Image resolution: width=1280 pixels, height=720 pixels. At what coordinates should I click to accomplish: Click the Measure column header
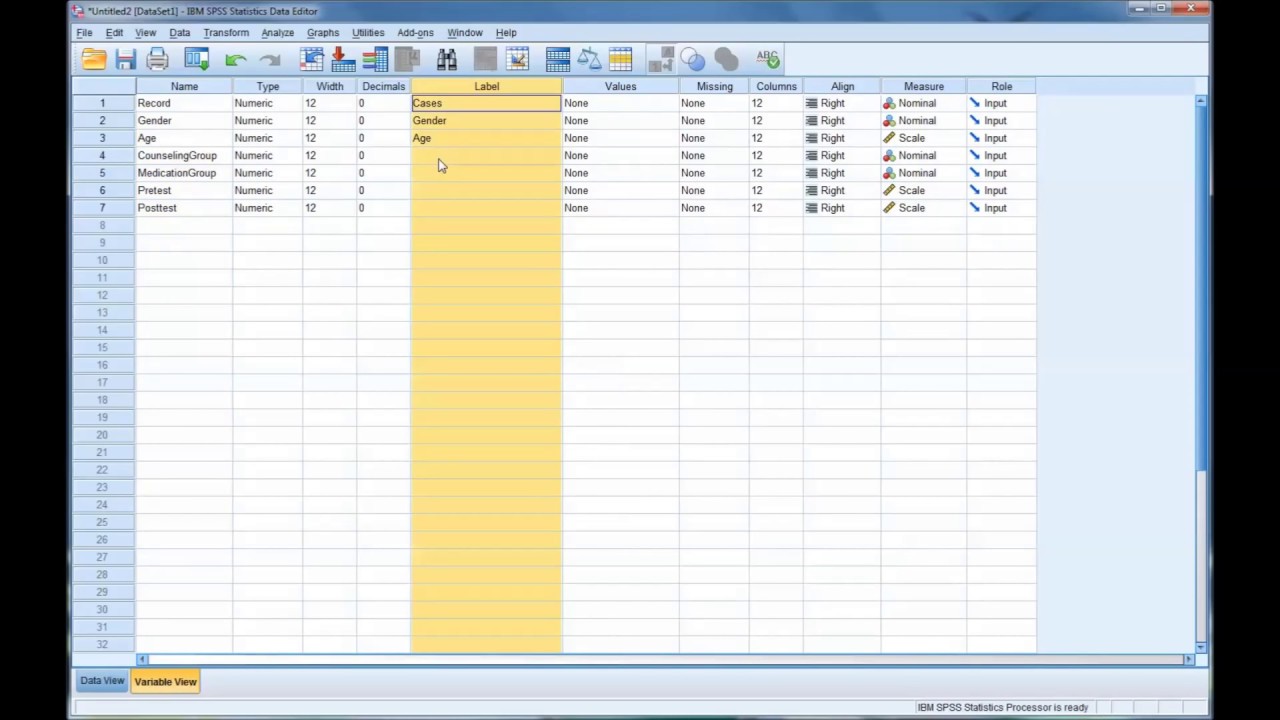click(923, 86)
